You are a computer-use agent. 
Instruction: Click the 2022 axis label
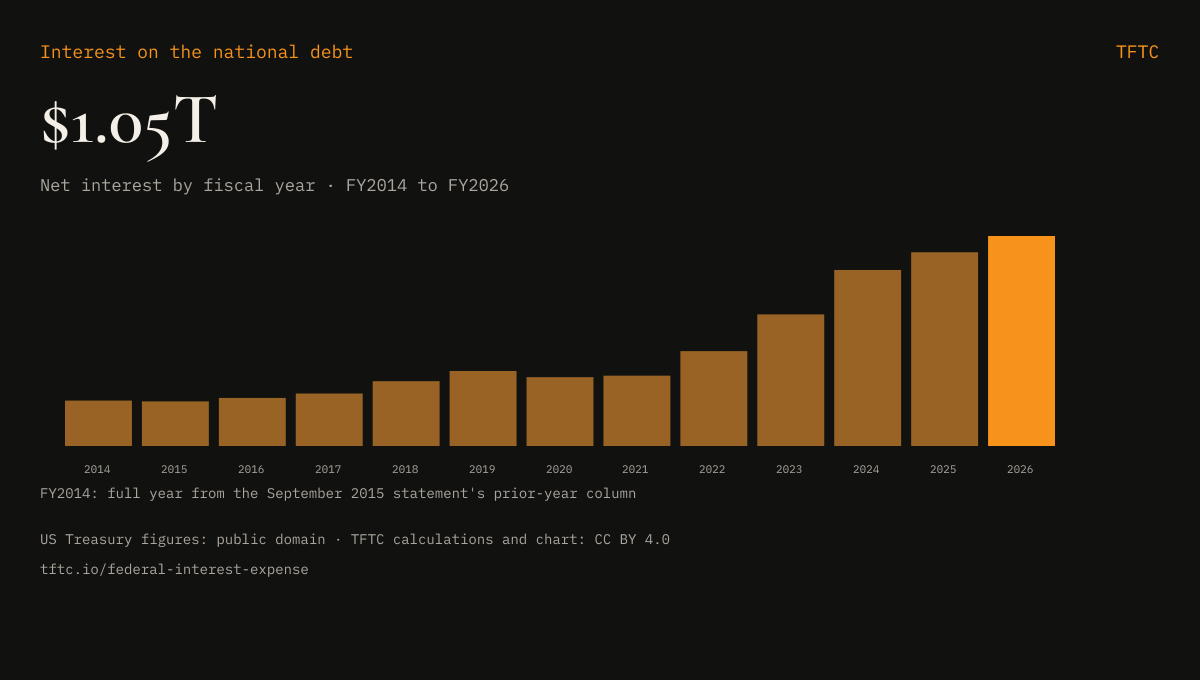[x=714, y=469]
